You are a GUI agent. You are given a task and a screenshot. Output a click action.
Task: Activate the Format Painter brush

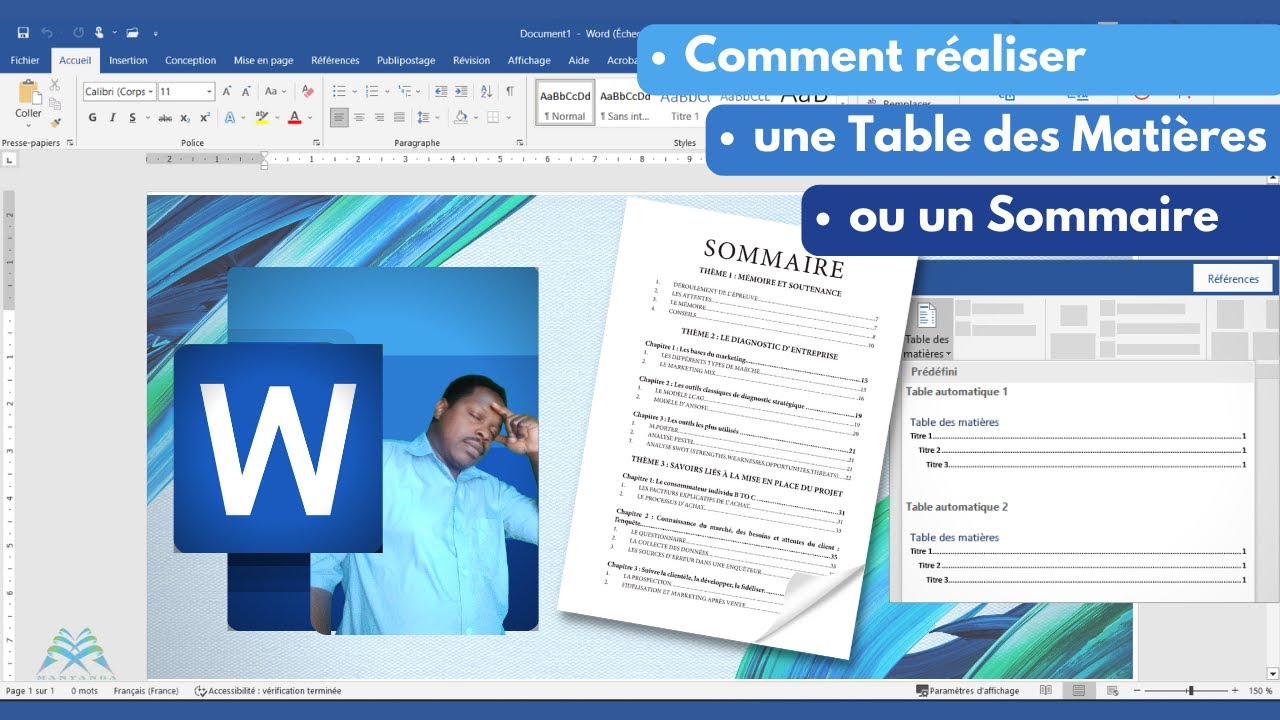click(x=54, y=122)
